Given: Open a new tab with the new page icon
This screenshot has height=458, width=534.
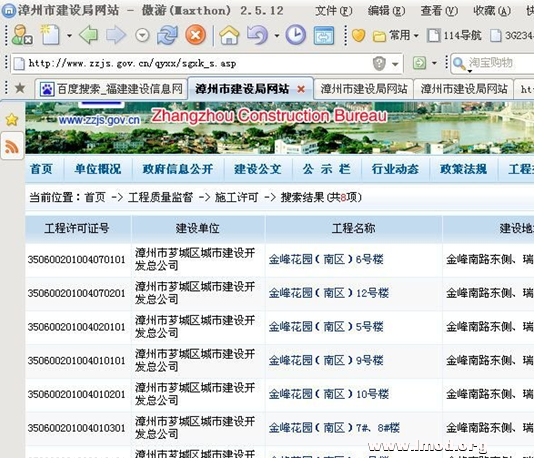Looking at the screenshot, I should pyautogui.click(x=50, y=35).
